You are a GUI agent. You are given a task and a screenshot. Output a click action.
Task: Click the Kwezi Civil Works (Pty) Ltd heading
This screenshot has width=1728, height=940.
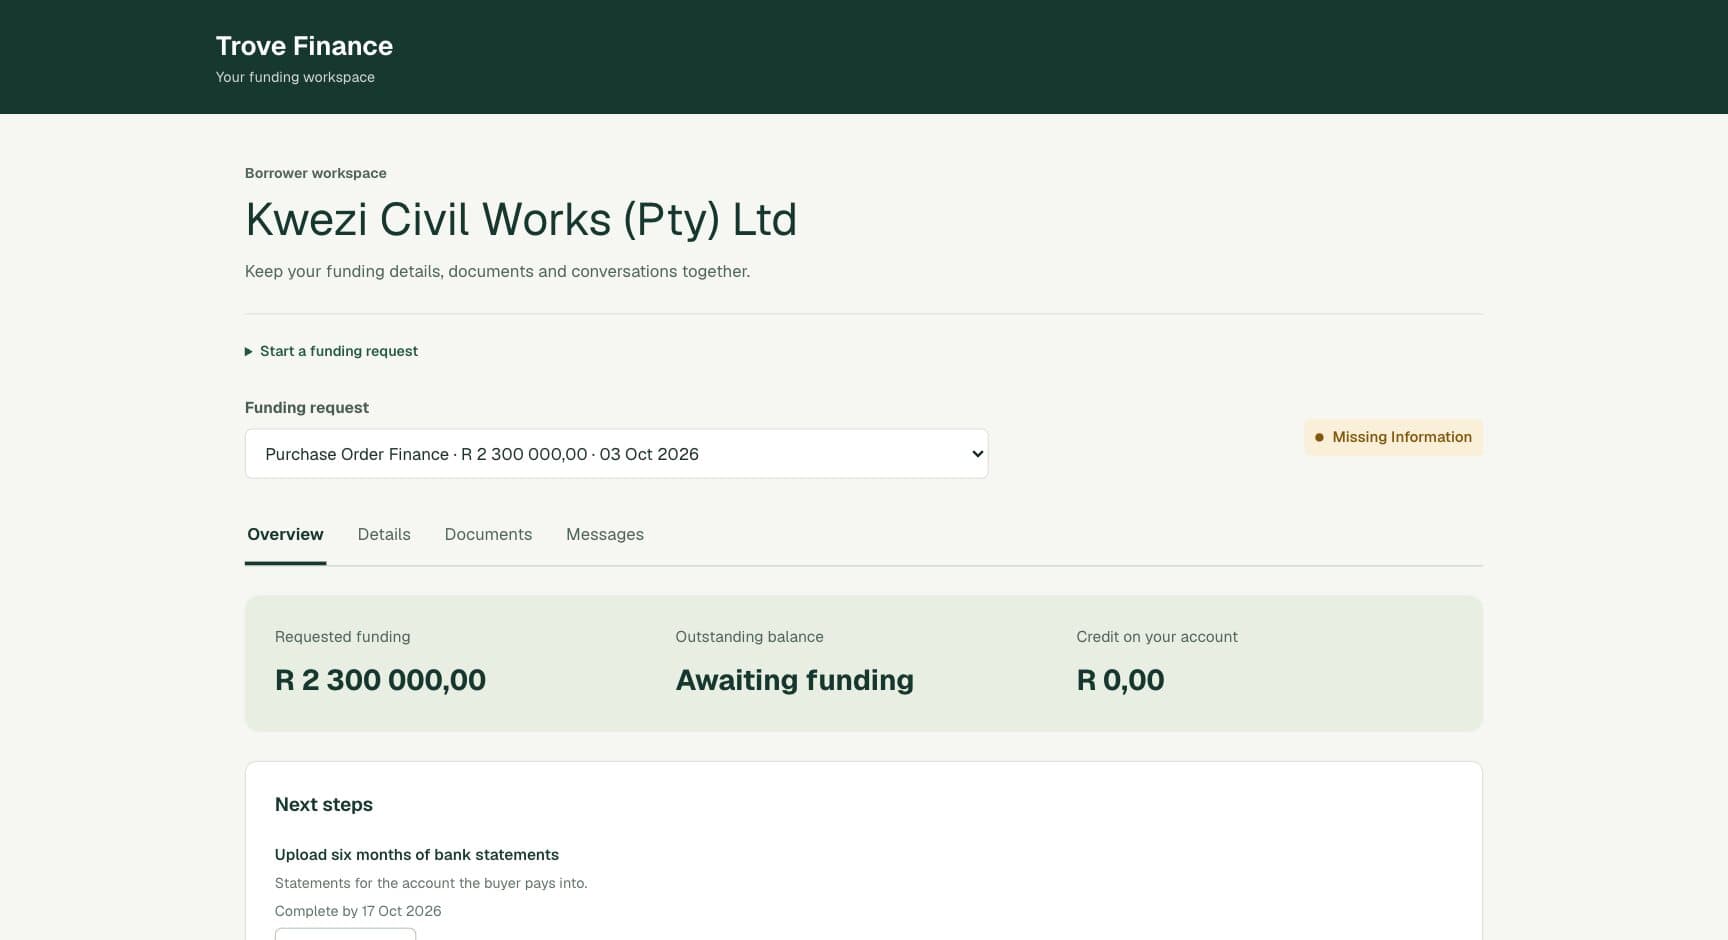[521, 220]
